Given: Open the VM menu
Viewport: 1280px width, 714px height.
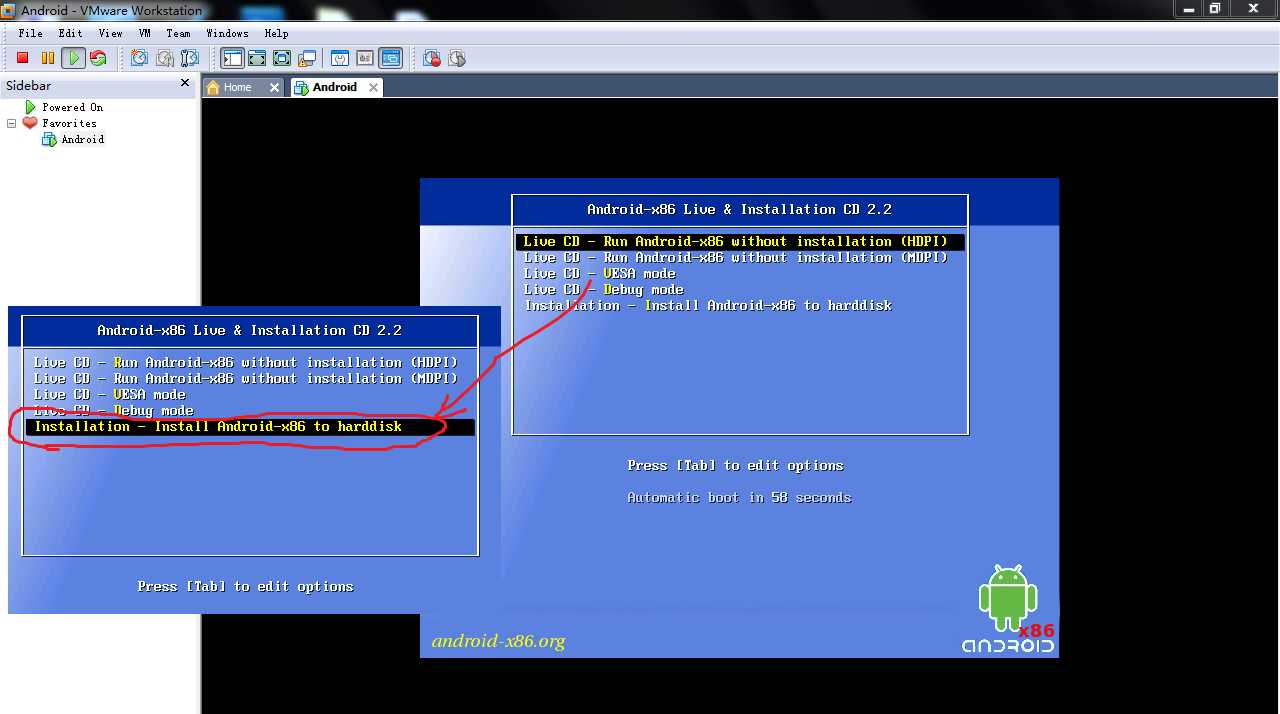Looking at the screenshot, I should click(145, 33).
